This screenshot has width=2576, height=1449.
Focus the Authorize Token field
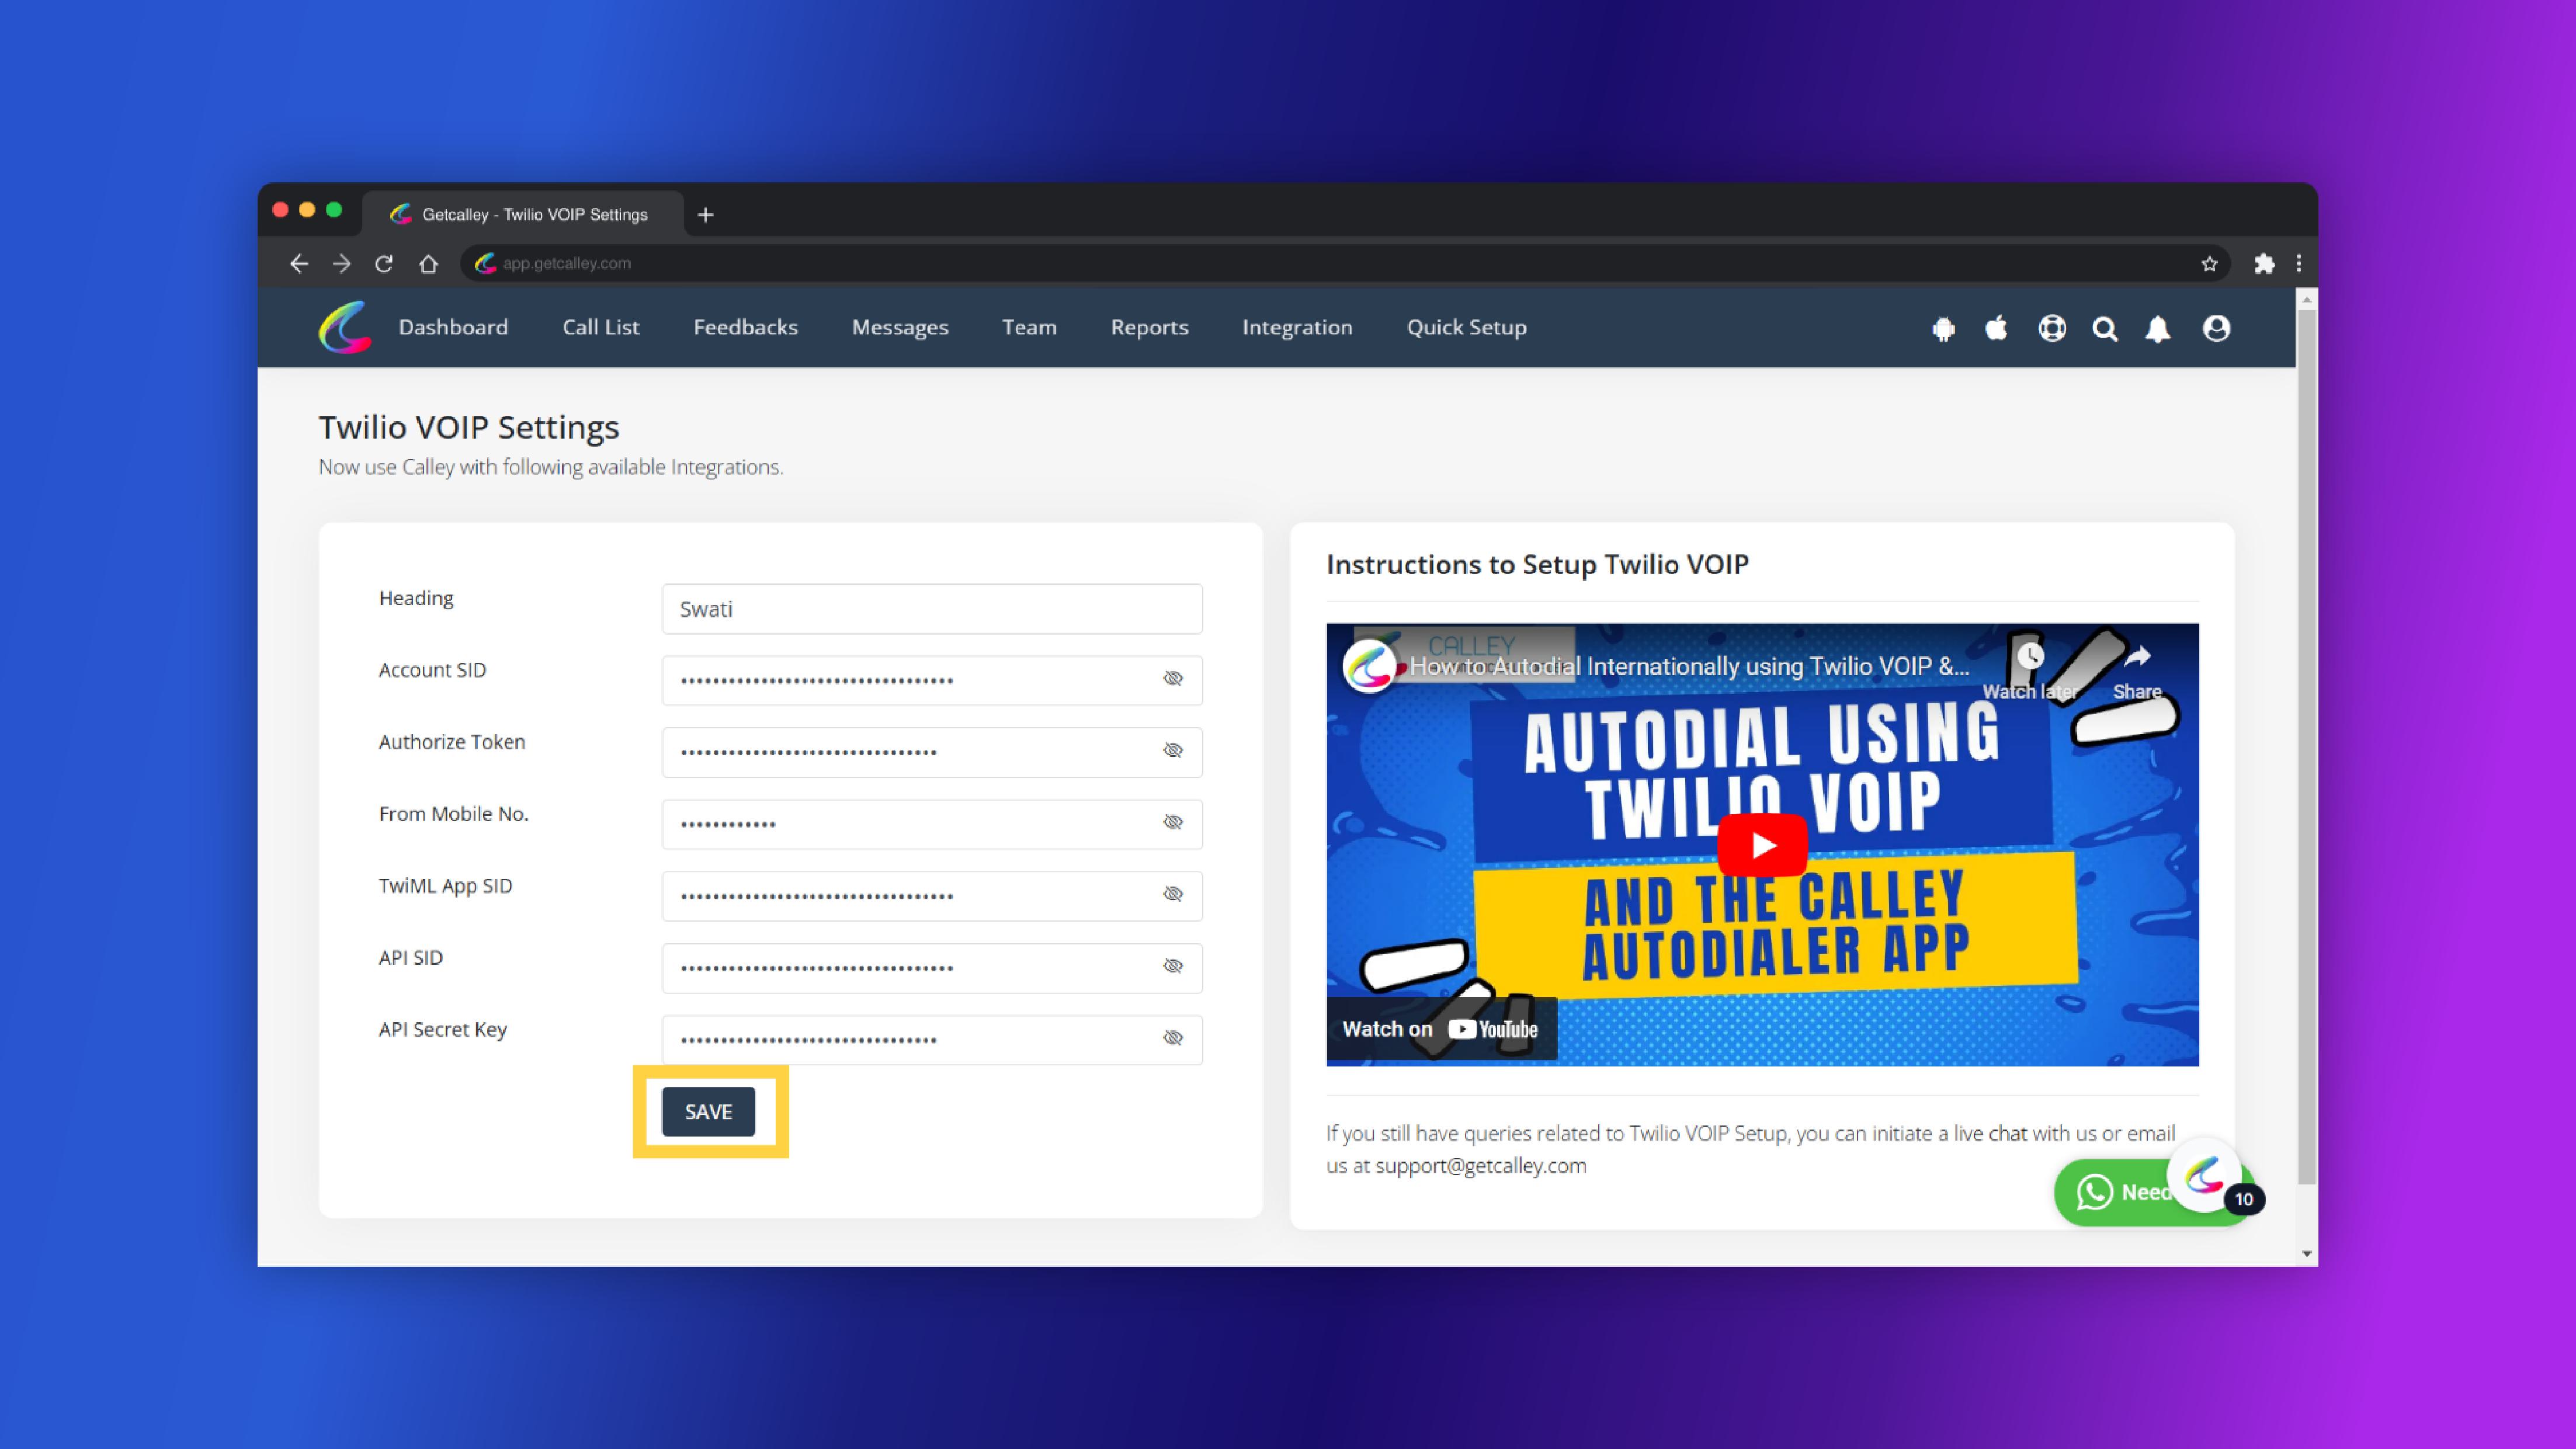tap(932, 752)
